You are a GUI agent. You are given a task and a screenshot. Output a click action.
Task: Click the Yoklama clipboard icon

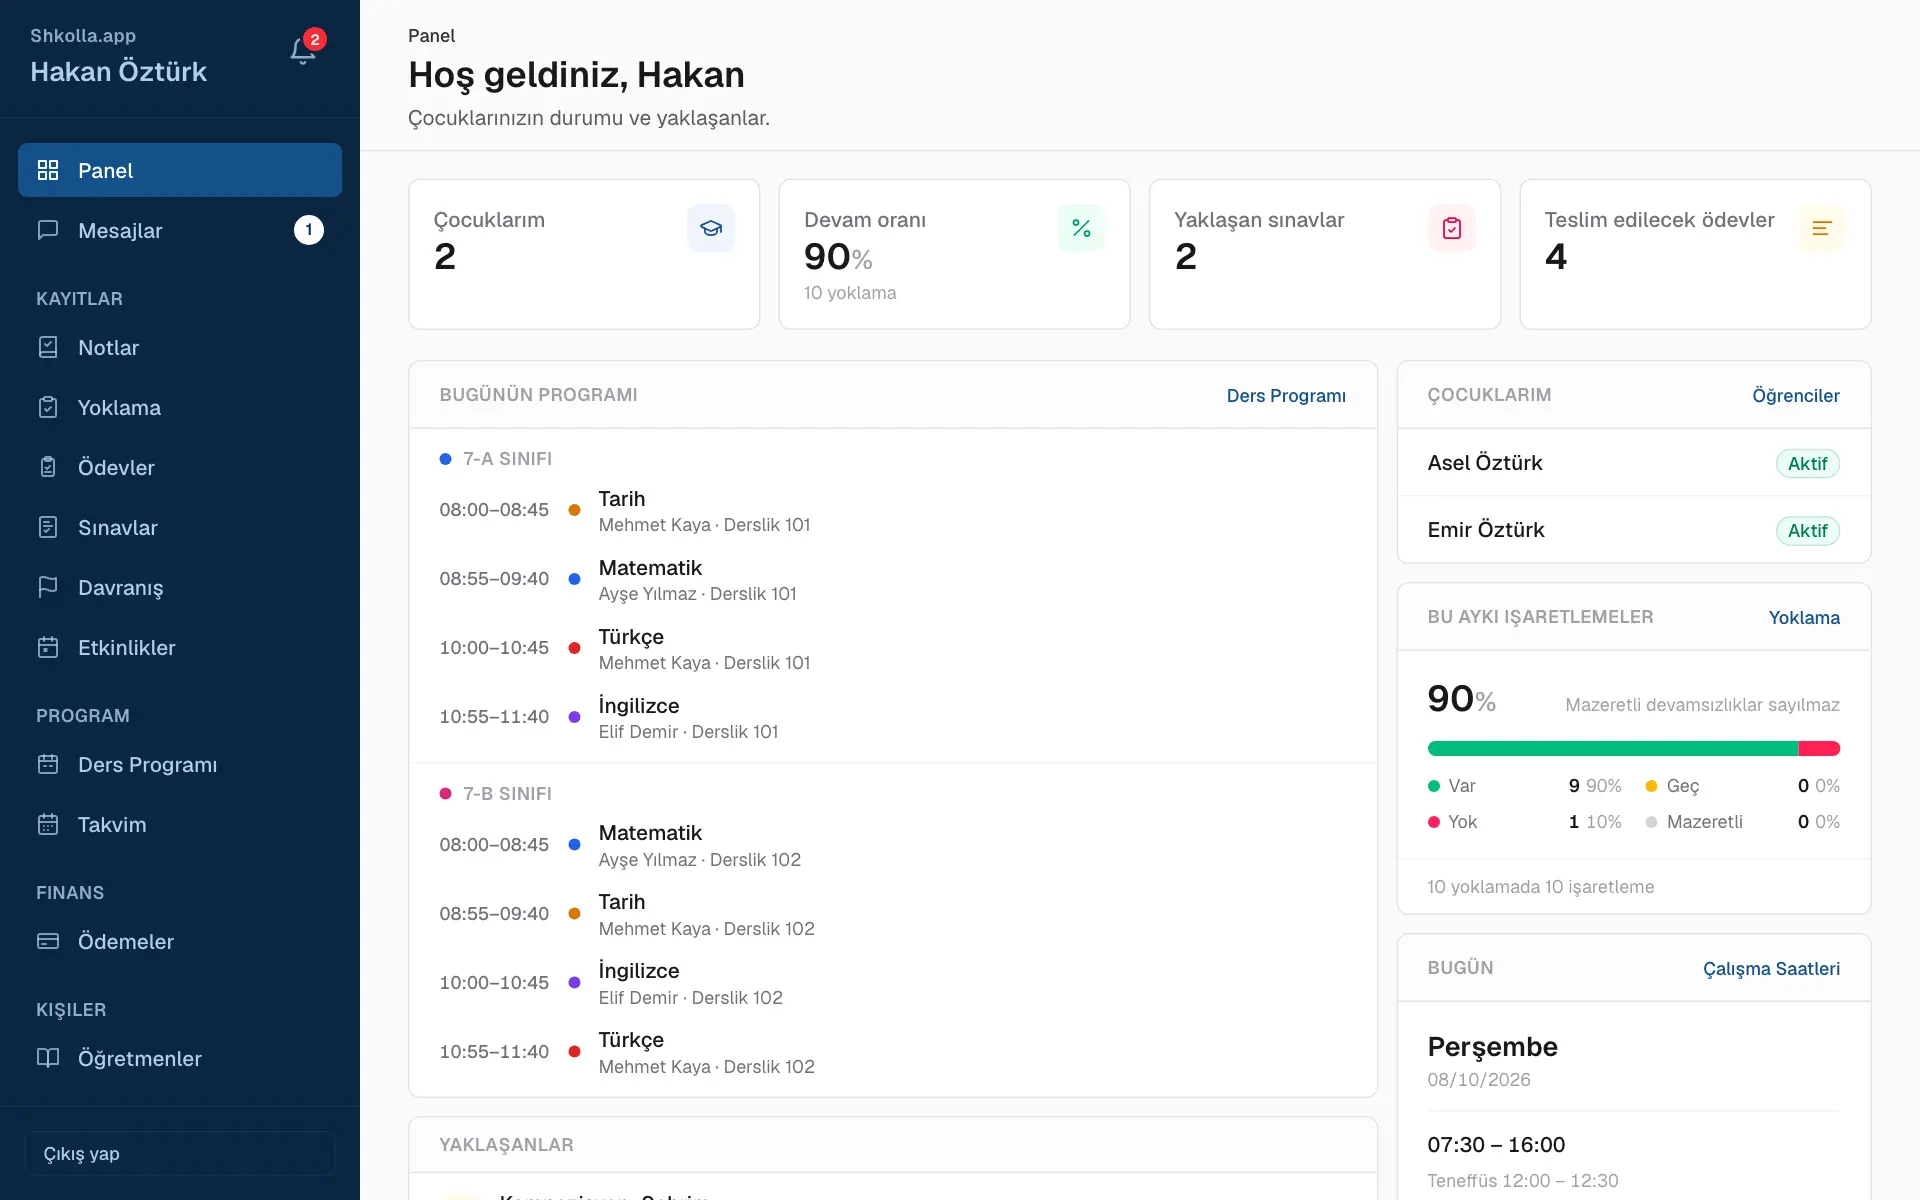[48, 407]
